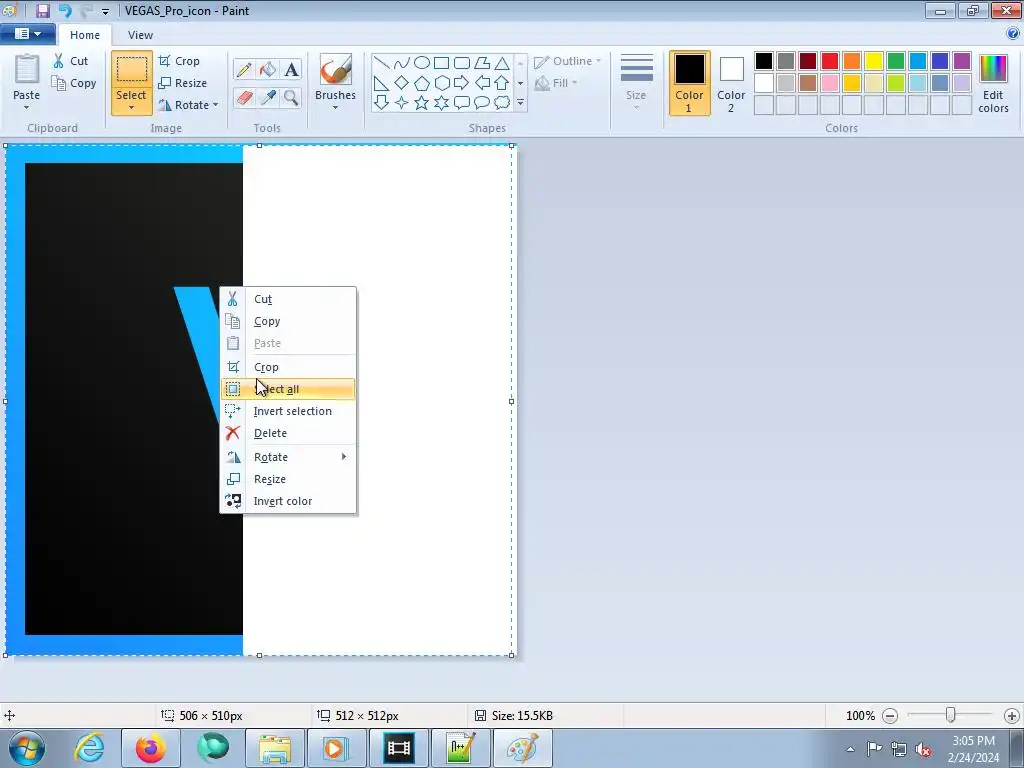Choose the Curve shape
The height and width of the screenshot is (768, 1024).
click(x=402, y=63)
